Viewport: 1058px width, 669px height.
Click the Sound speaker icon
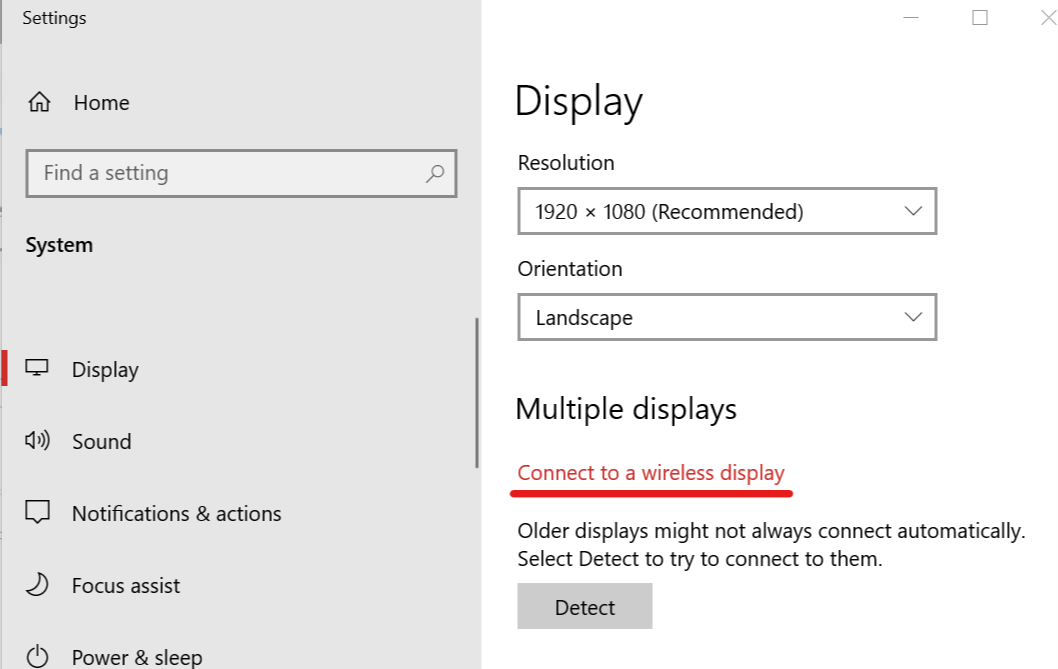click(37, 441)
